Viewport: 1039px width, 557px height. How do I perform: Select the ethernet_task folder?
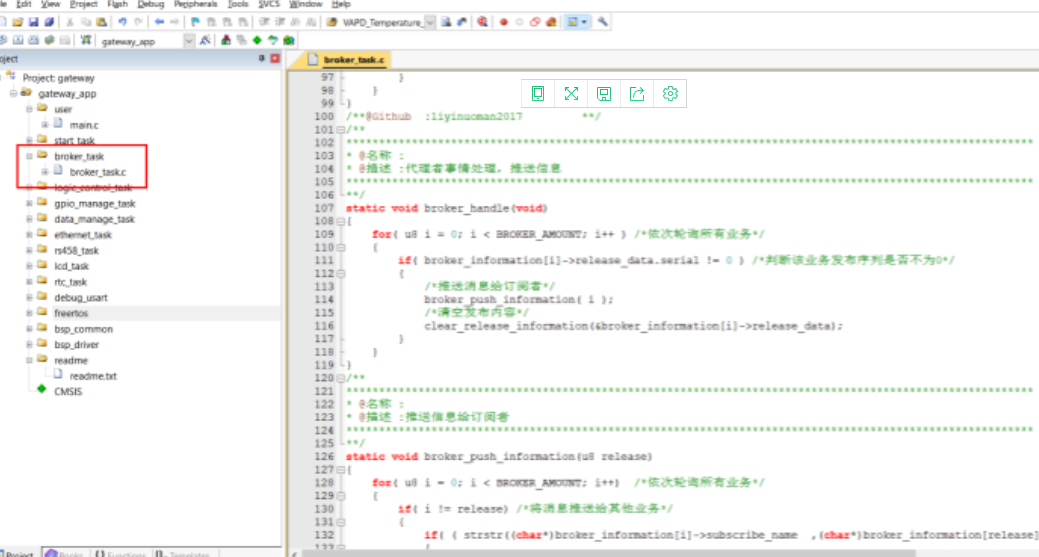coord(83,235)
